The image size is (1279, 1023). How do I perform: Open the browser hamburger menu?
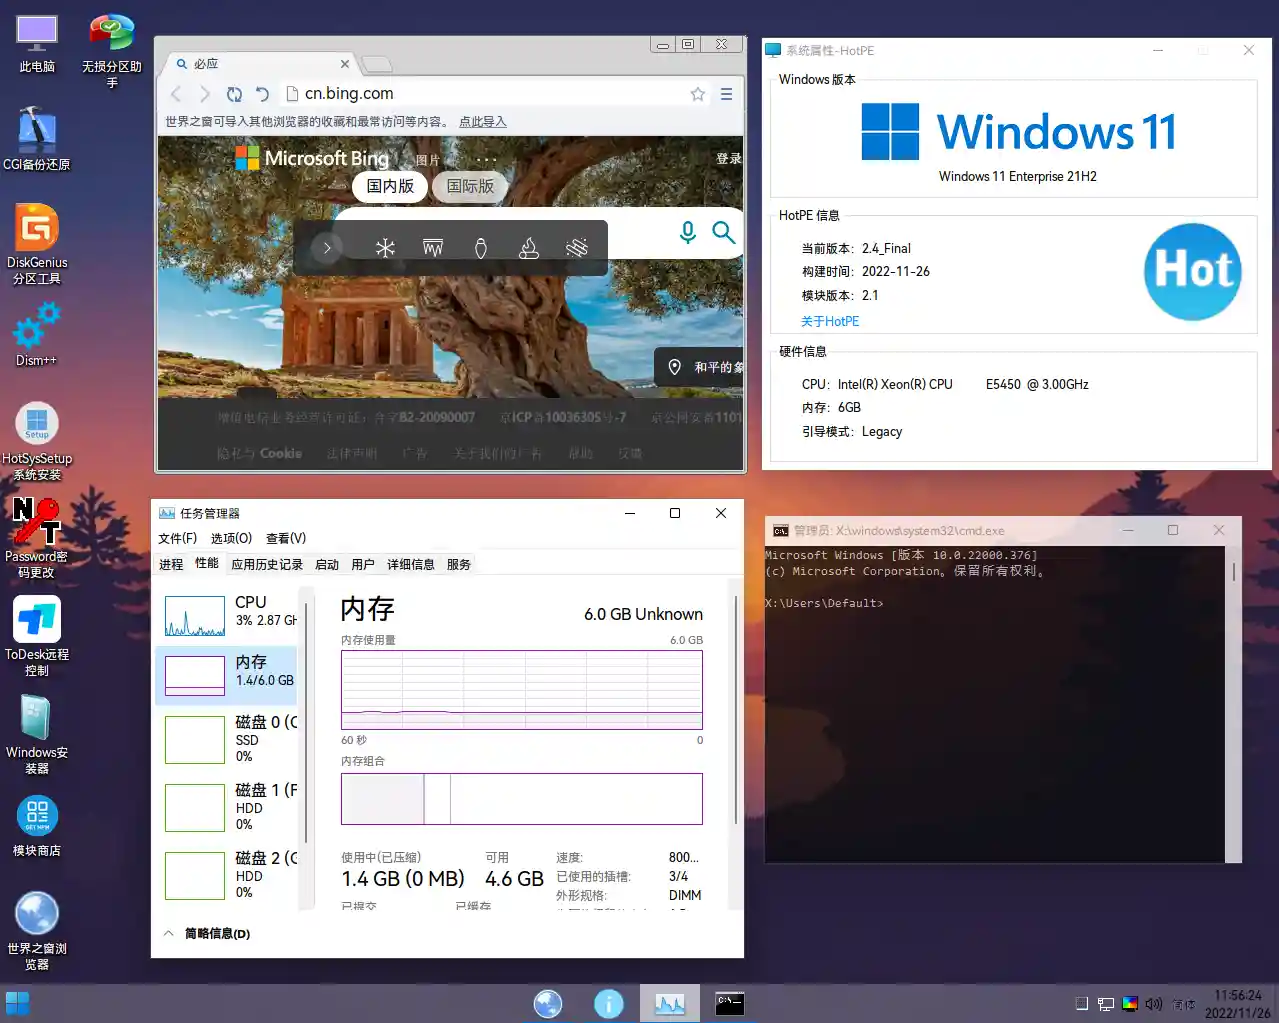pos(726,93)
